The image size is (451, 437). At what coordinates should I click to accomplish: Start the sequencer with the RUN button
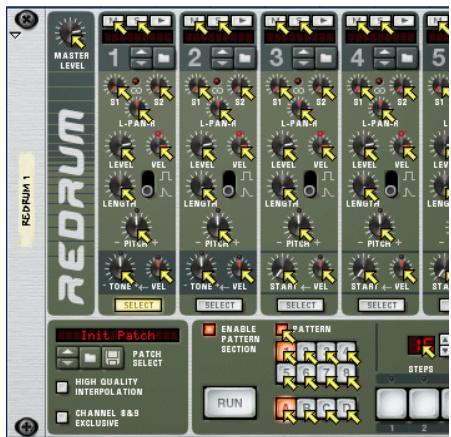230,403
